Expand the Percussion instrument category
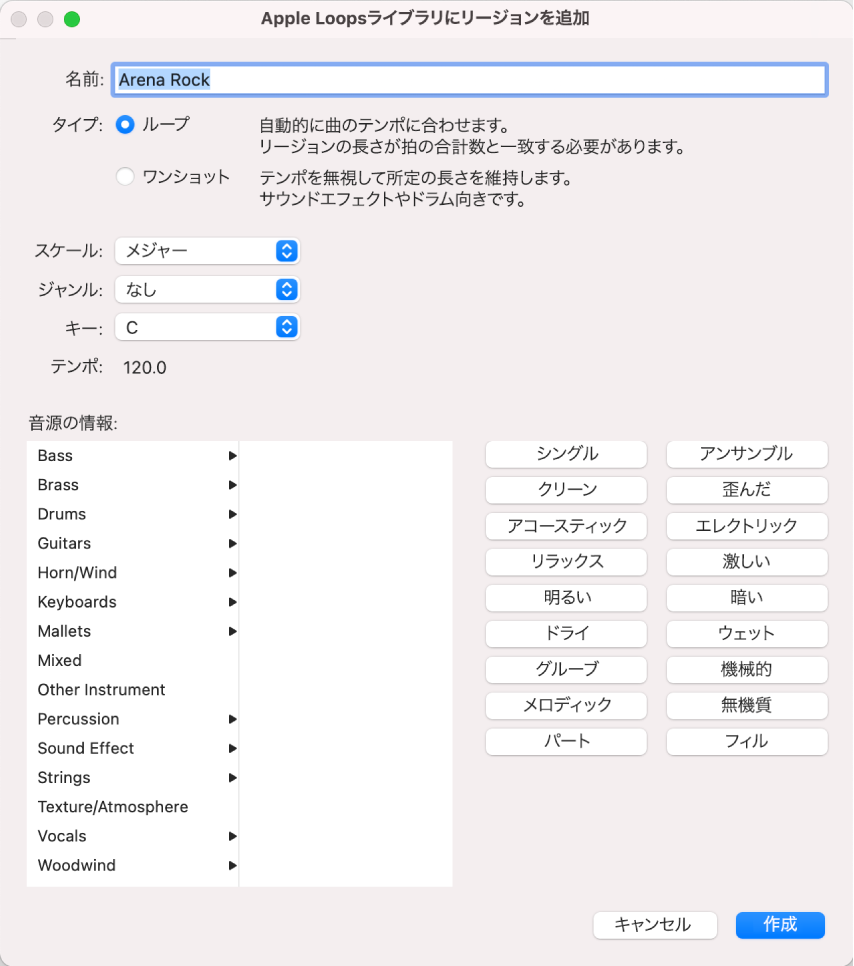Image resolution: width=854 pixels, height=966 pixels. [x=132, y=719]
